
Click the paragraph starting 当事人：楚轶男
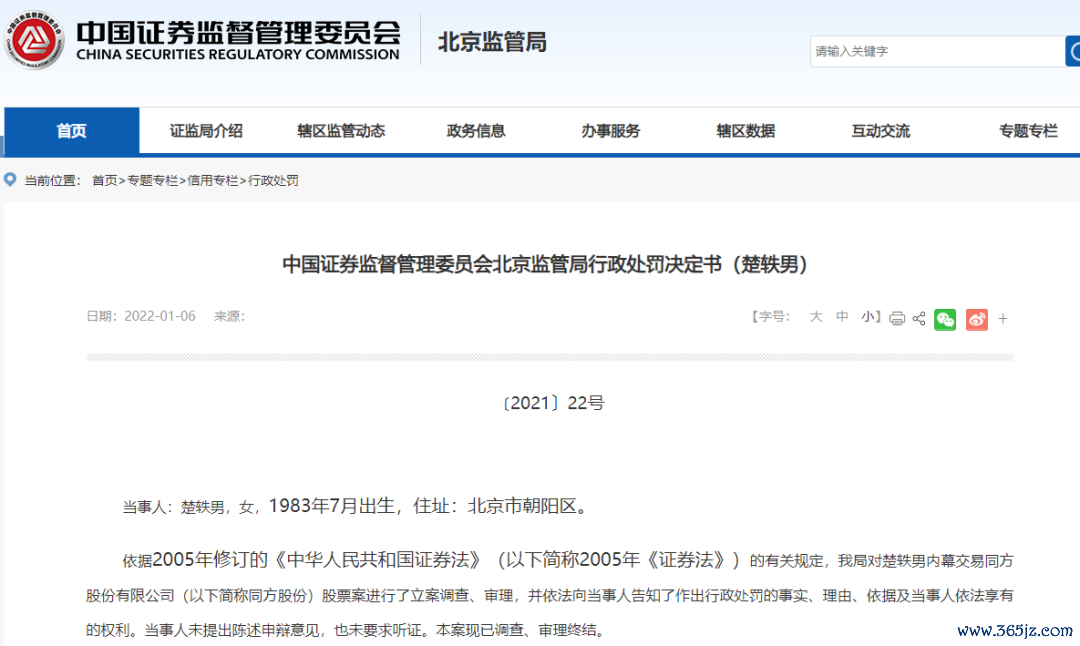(357, 506)
